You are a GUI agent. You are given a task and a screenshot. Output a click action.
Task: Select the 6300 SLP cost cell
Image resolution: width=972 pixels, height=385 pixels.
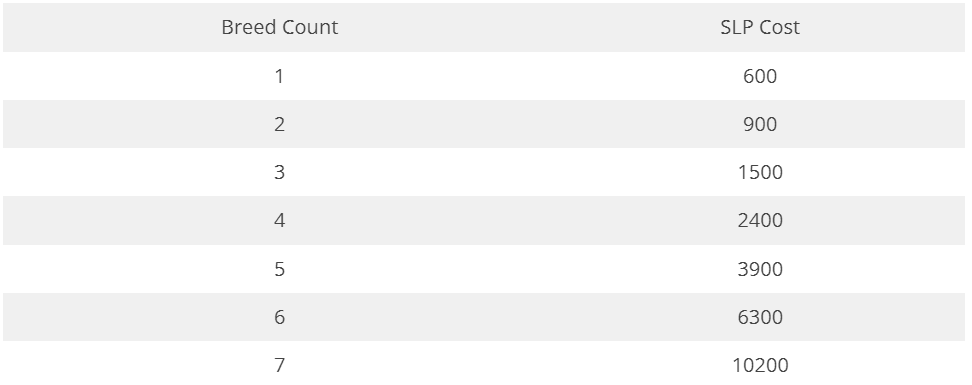(760, 317)
